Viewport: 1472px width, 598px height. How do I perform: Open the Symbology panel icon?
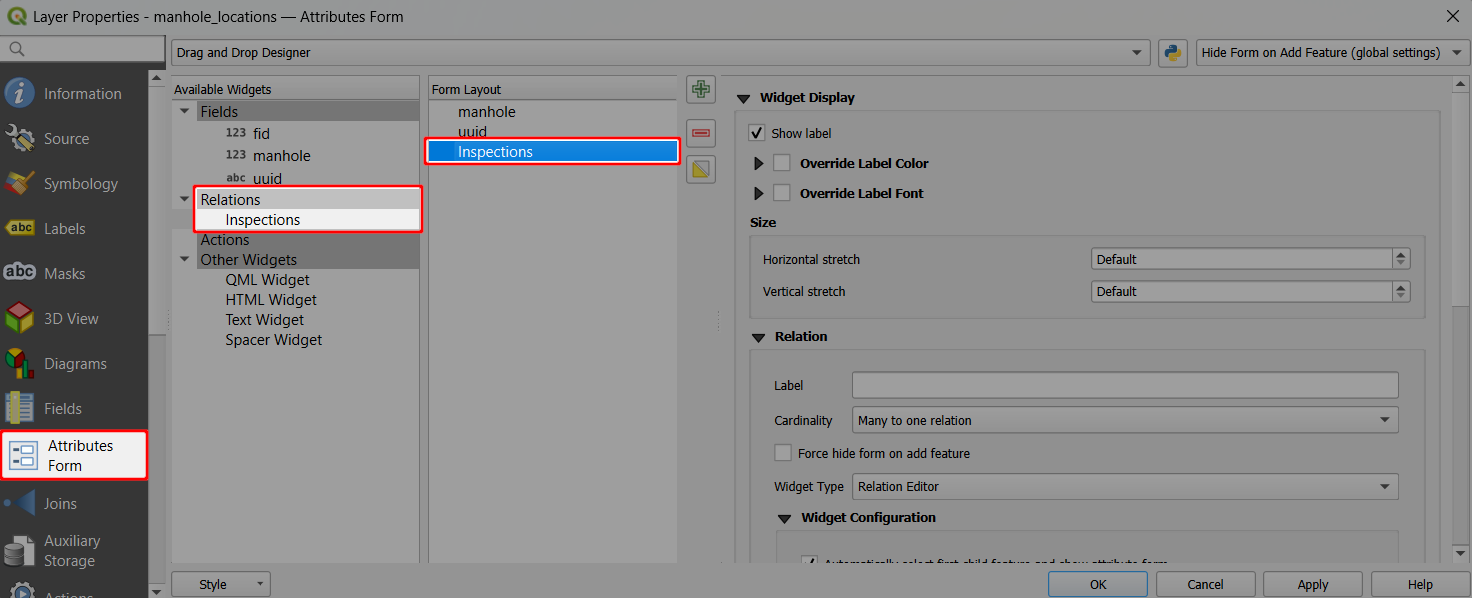tap(20, 183)
